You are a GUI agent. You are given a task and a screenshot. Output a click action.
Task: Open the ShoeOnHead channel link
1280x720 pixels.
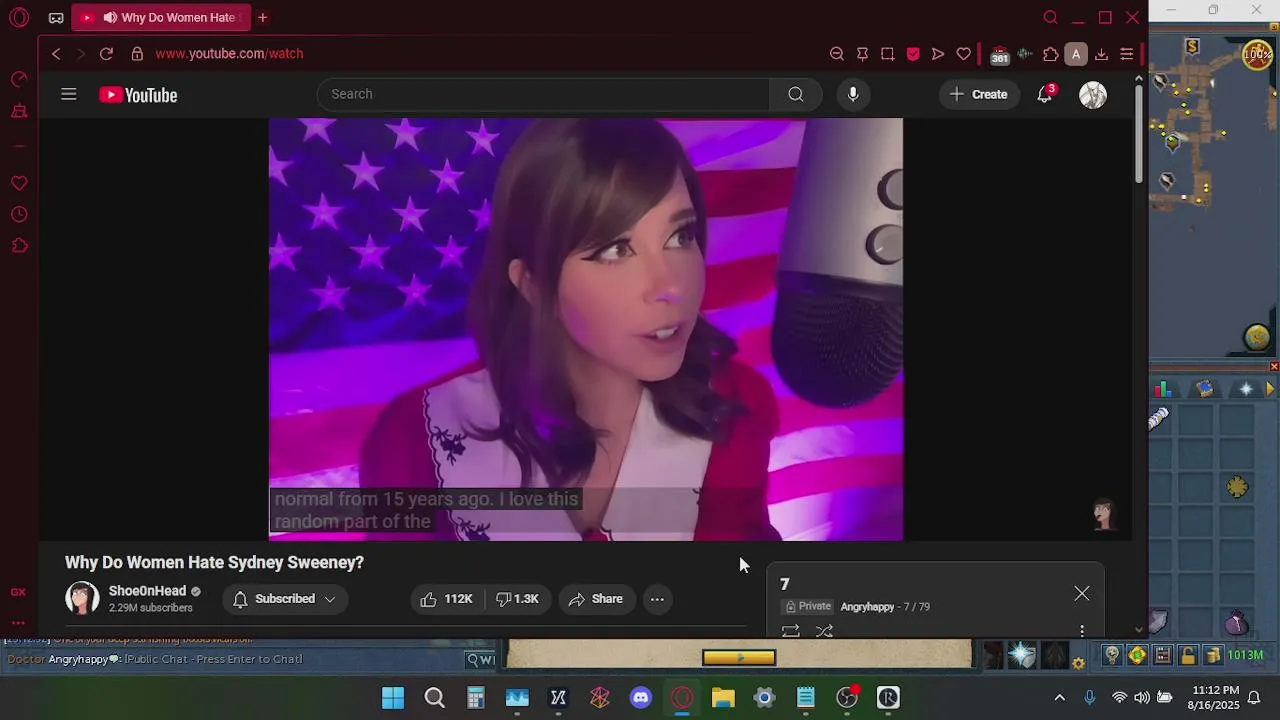click(147, 591)
